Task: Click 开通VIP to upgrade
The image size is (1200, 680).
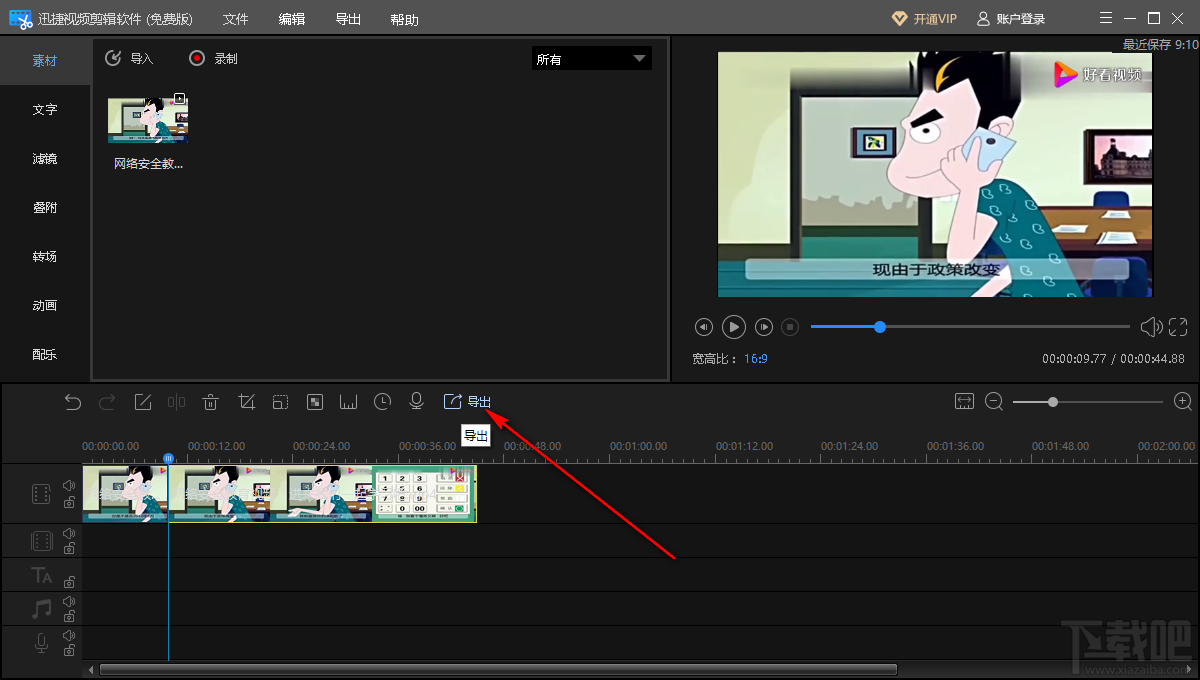Action: coord(924,19)
